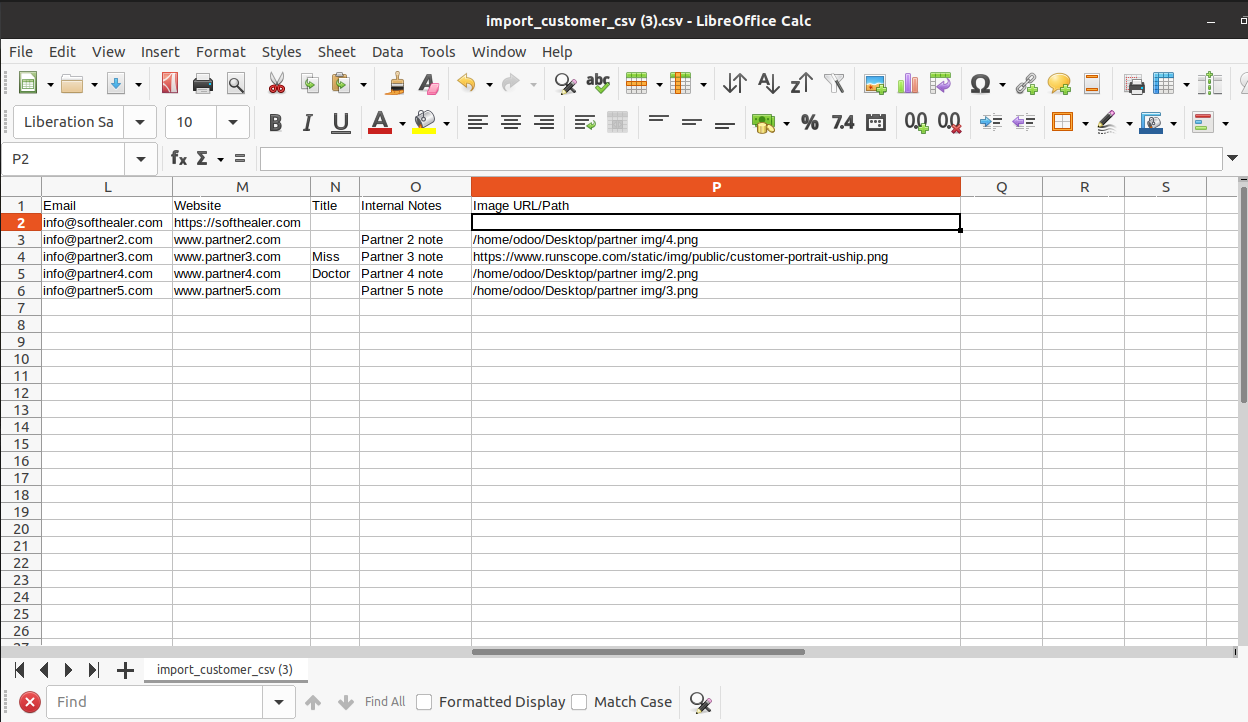Click the Find All button
Viewport: 1248px width, 722px height.
(x=385, y=702)
